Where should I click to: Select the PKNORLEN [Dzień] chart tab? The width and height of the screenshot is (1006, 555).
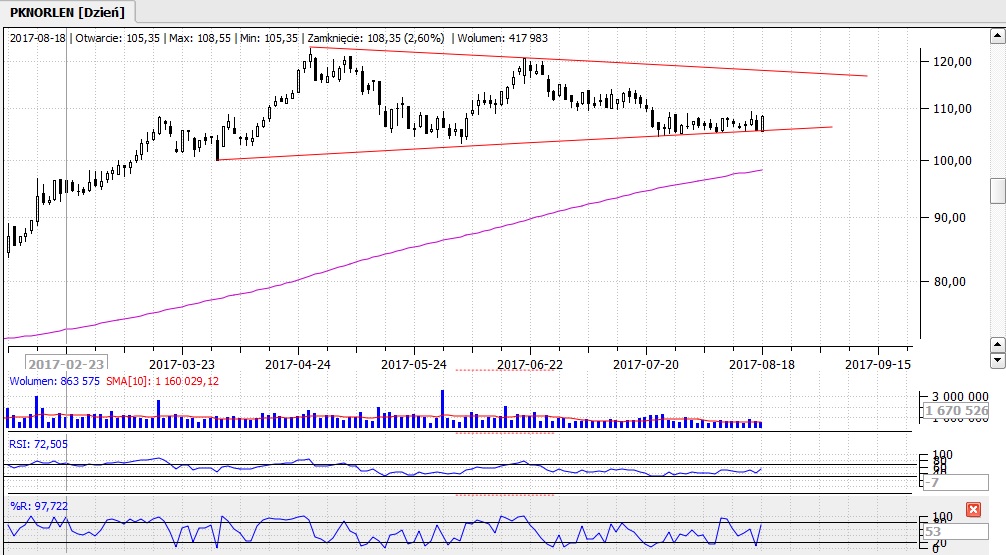coord(66,11)
